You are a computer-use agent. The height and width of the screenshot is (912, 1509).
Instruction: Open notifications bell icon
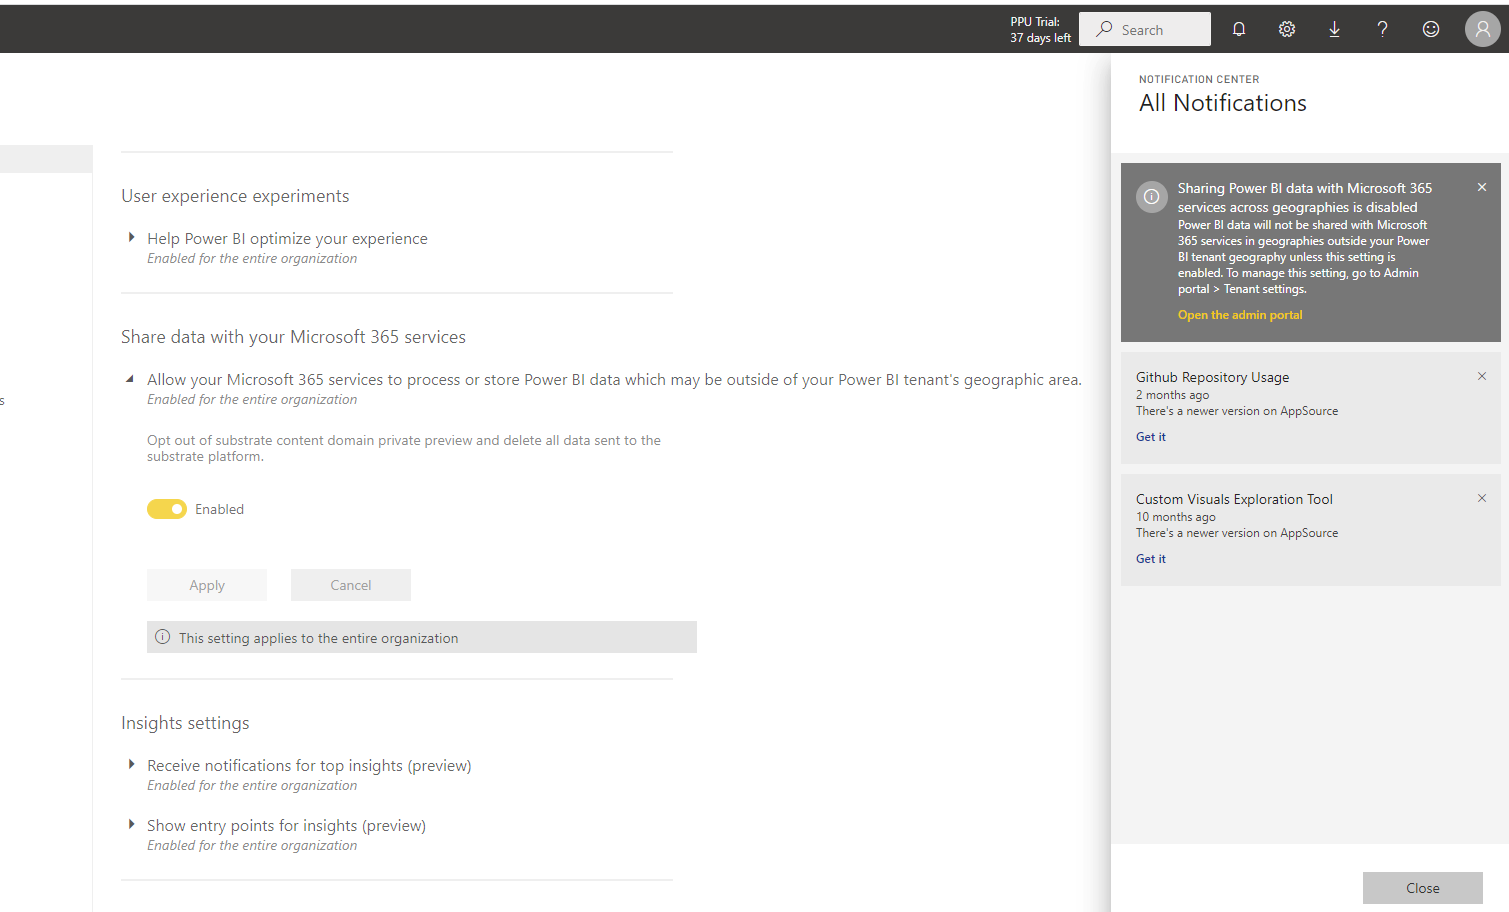tap(1239, 29)
